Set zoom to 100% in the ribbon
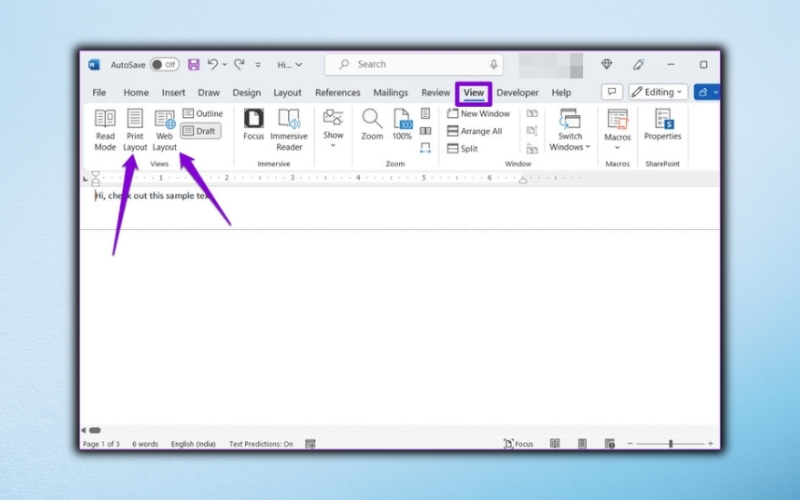This screenshot has width=800, height=500. click(x=402, y=125)
